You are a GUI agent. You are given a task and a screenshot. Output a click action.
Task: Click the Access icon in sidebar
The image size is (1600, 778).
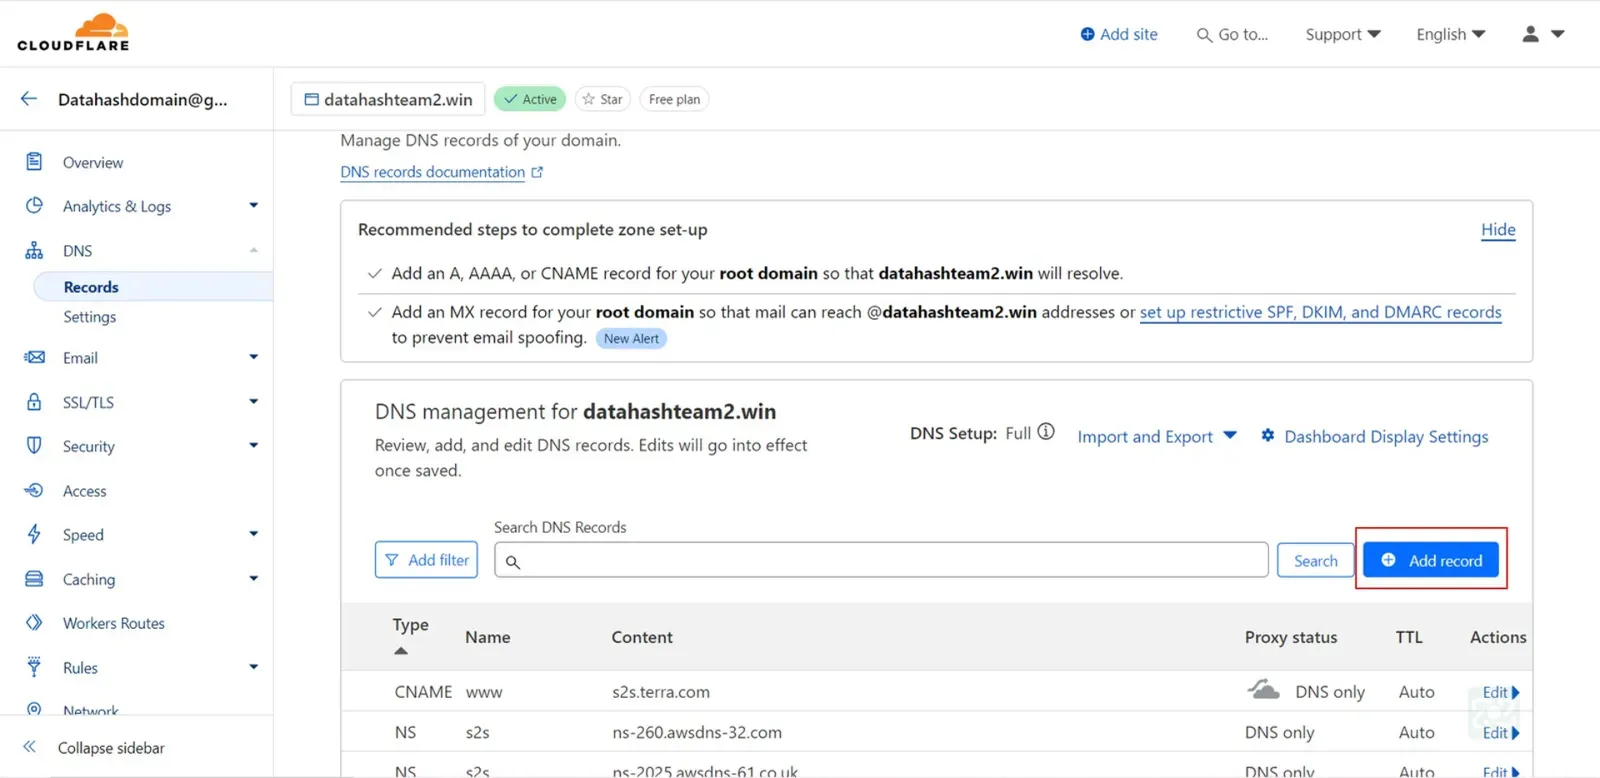pos(34,490)
